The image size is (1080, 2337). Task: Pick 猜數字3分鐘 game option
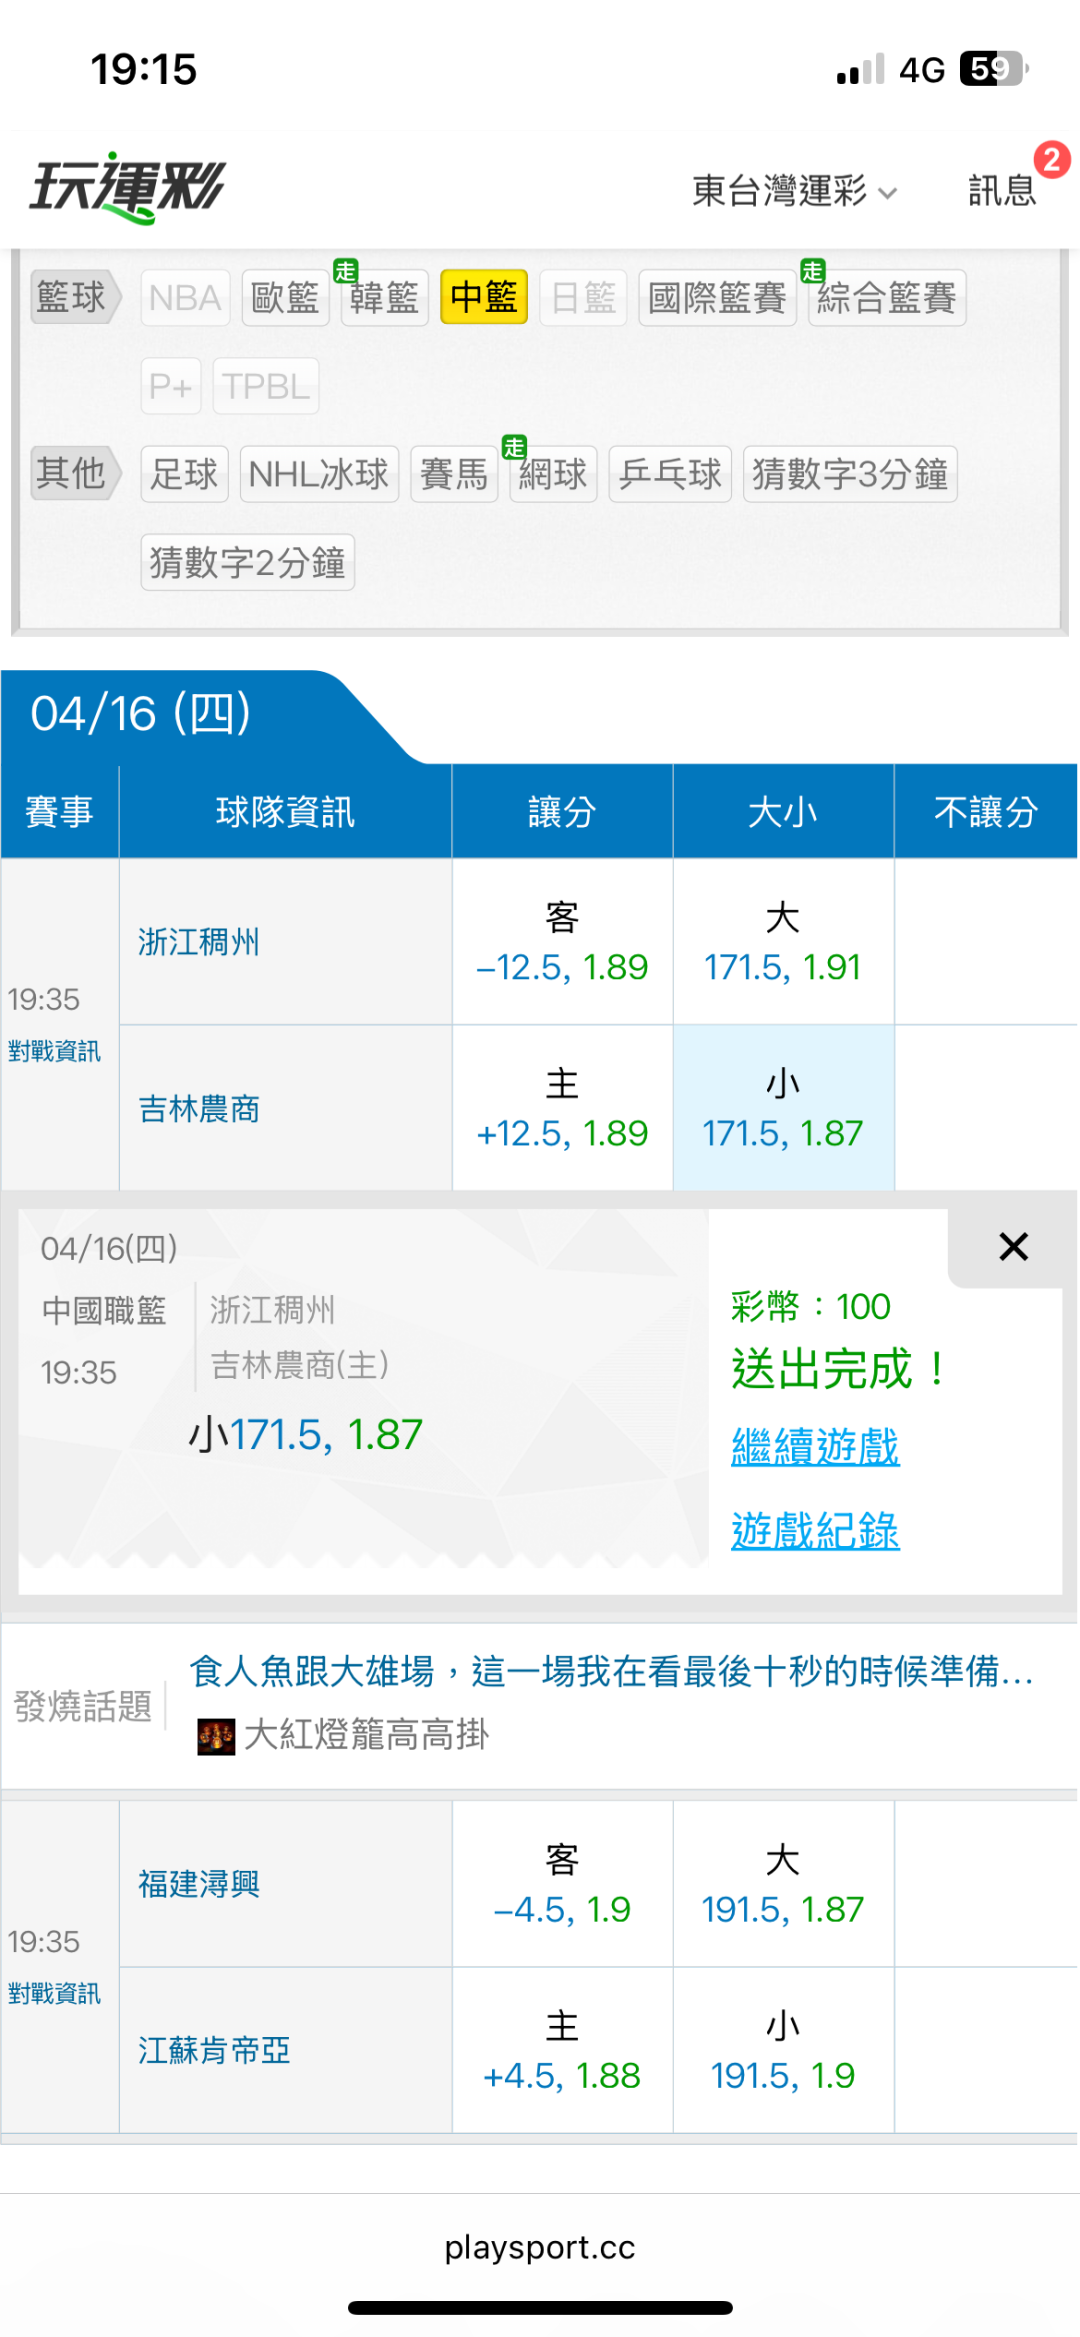coord(849,474)
